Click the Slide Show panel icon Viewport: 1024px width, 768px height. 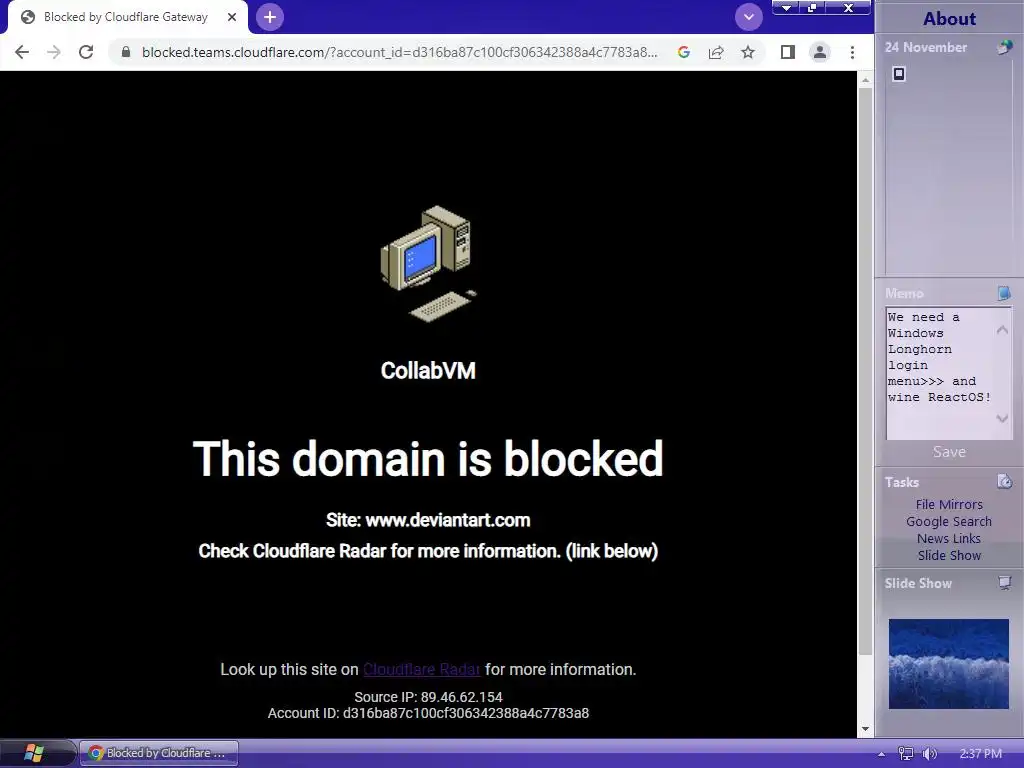pyautogui.click(x=1004, y=583)
